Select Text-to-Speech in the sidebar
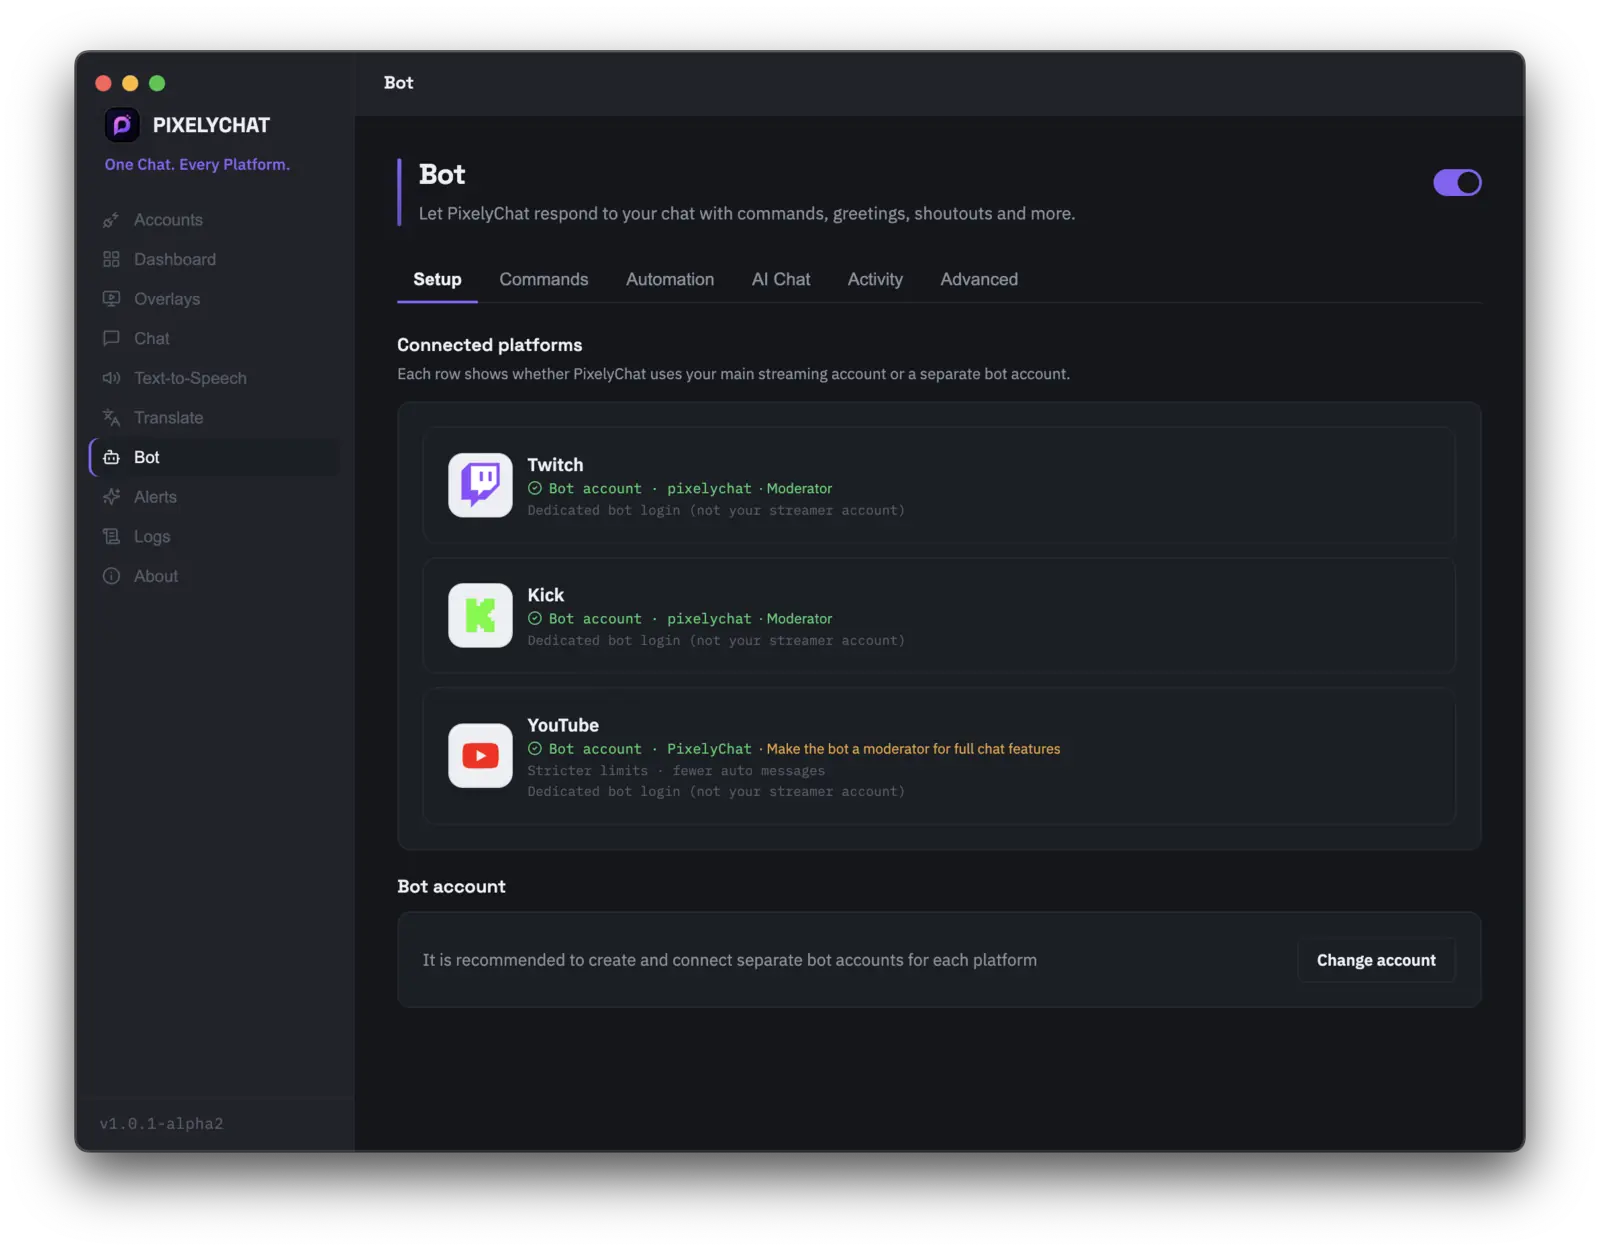1600x1251 pixels. (x=214, y=378)
